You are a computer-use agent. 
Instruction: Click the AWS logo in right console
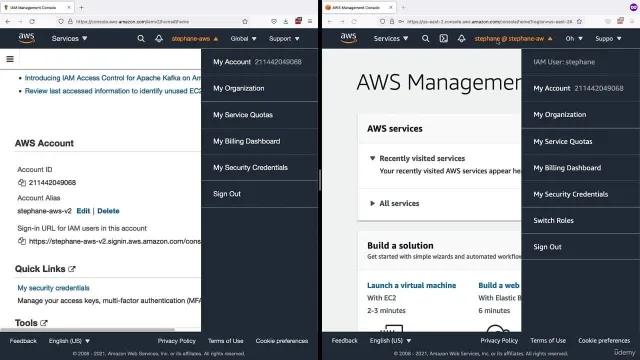pyautogui.click(x=348, y=38)
